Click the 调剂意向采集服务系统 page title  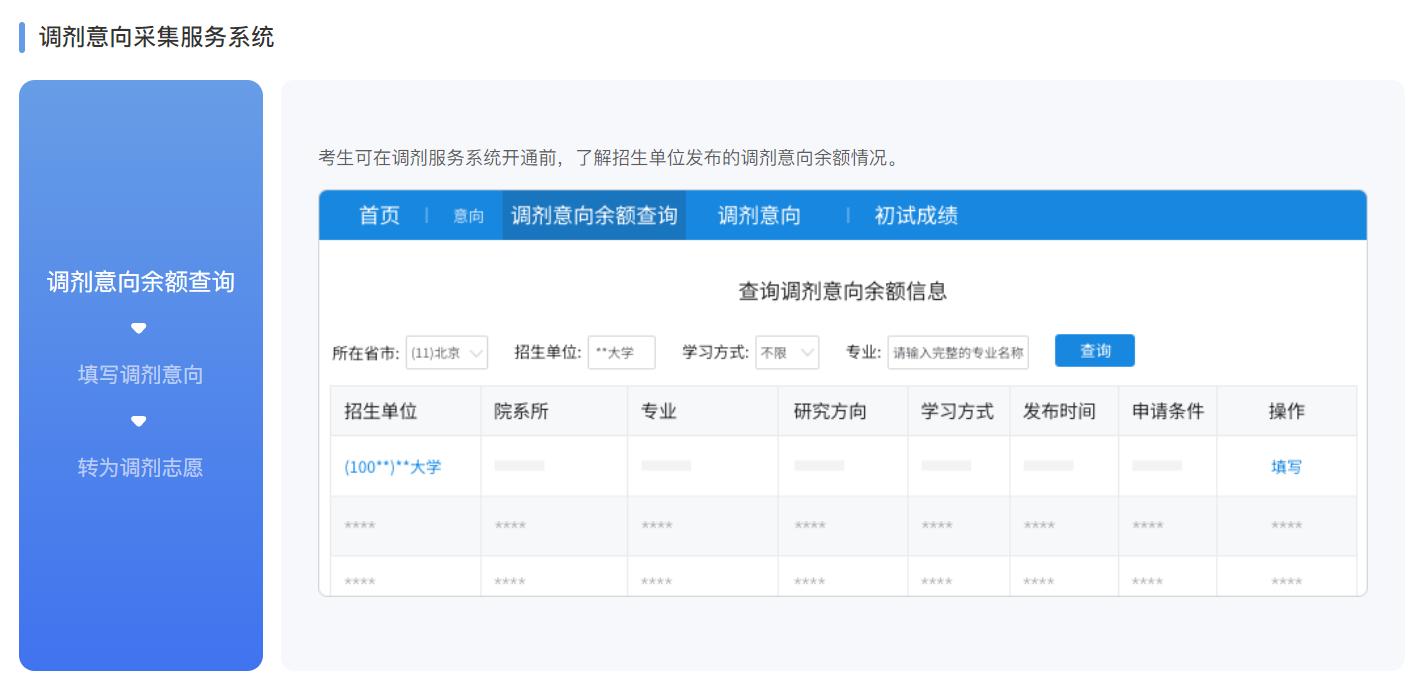[x=156, y=37]
